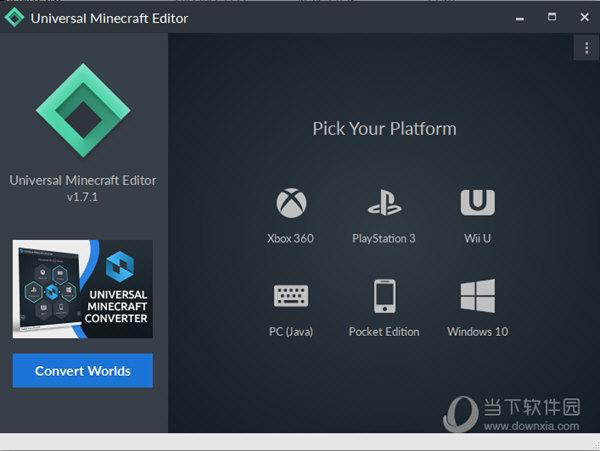This screenshot has width=600, height=451.
Task: Click the Xbox 360 label
Action: pos(290,238)
